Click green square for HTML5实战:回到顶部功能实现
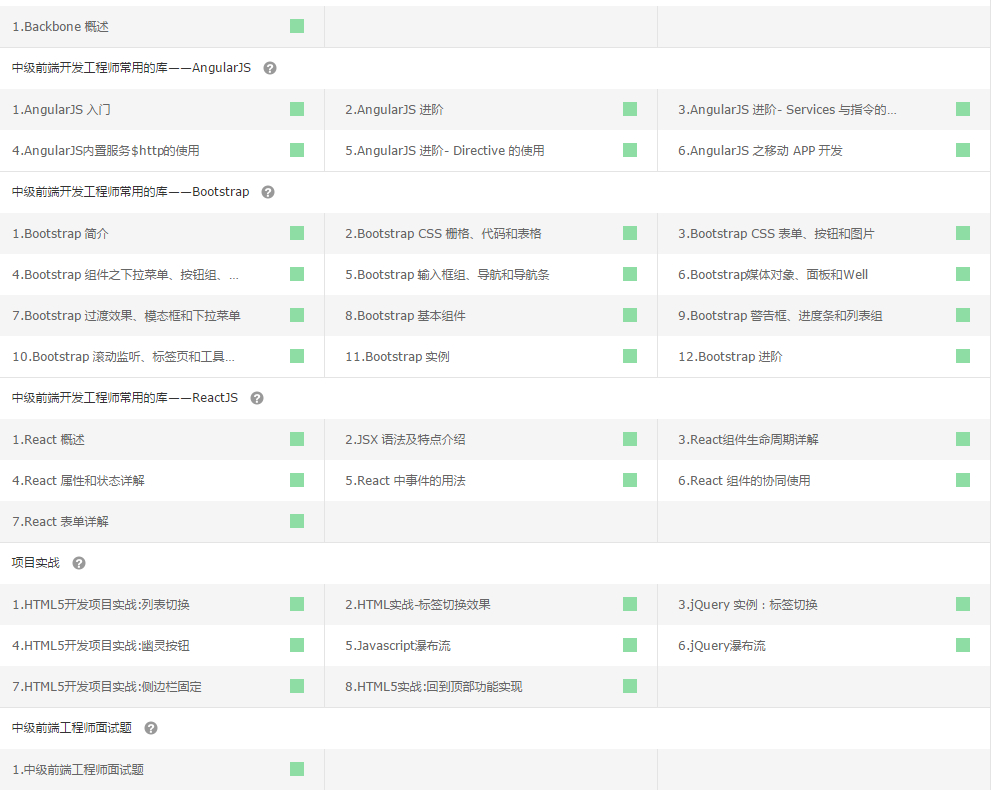This screenshot has width=991, height=790. point(630,686)
